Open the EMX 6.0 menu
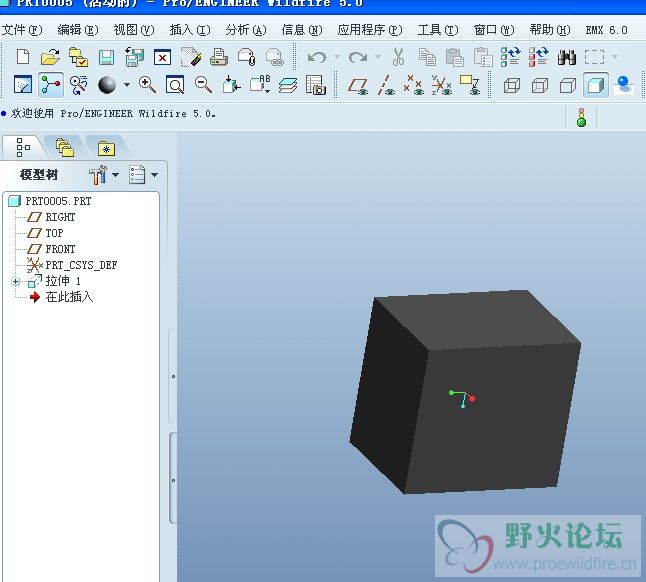 point(606,30)
